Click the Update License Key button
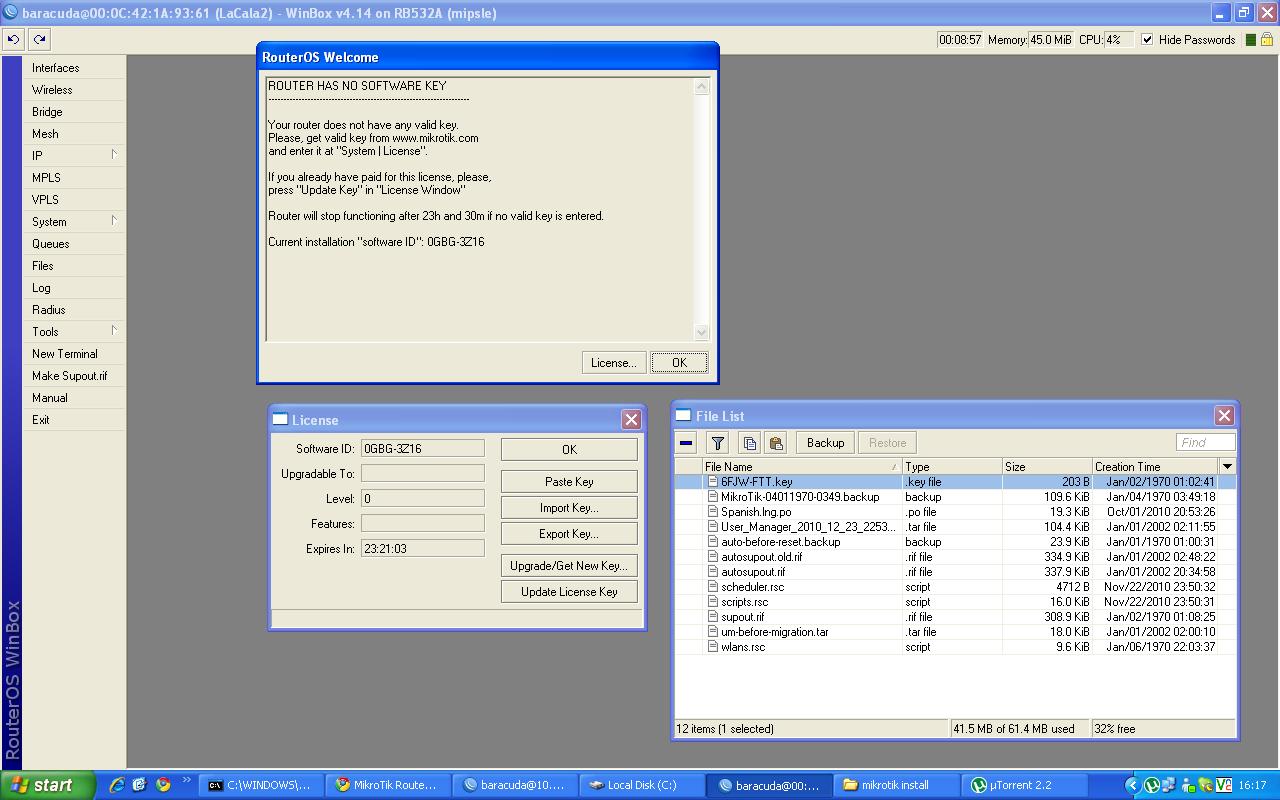 click(569, 592)
